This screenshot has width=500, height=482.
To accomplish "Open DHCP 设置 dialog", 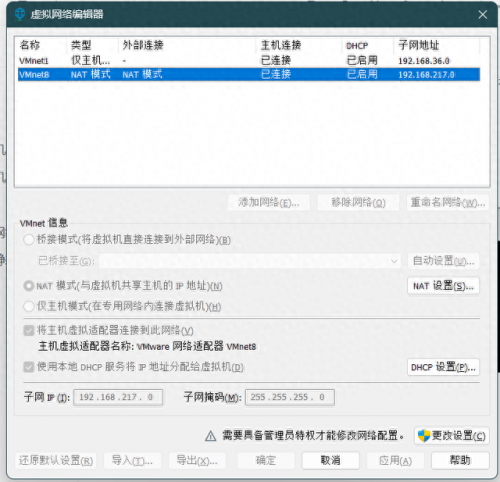I will (443, 367).
